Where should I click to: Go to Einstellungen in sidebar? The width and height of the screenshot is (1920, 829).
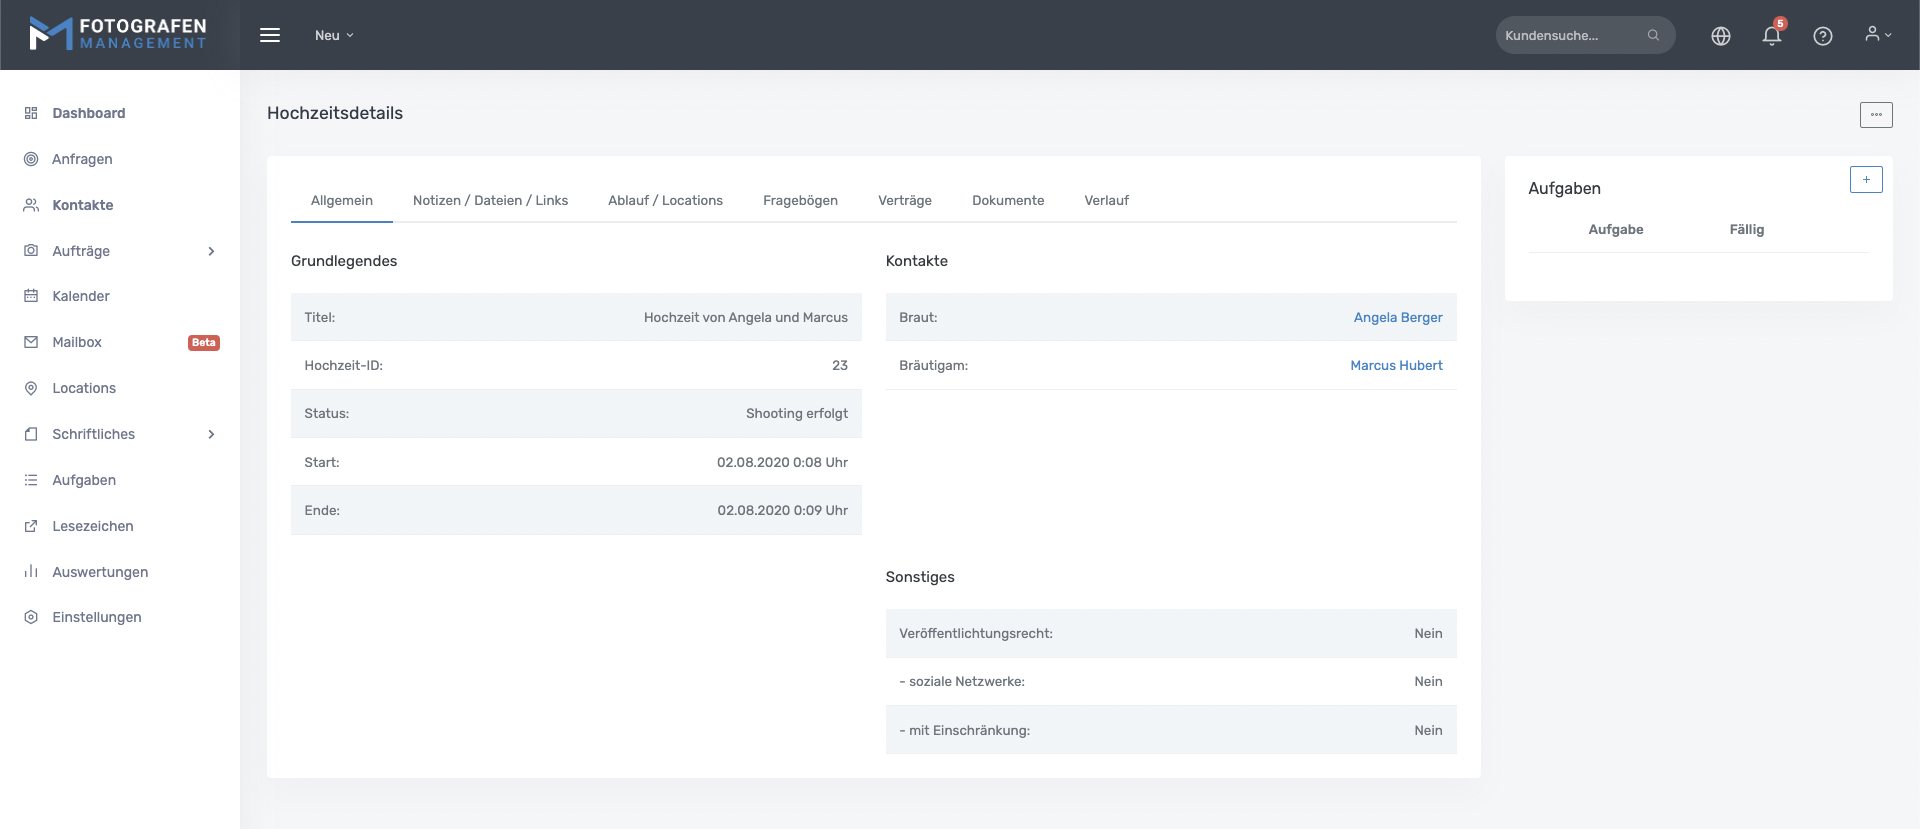point(96,617)
